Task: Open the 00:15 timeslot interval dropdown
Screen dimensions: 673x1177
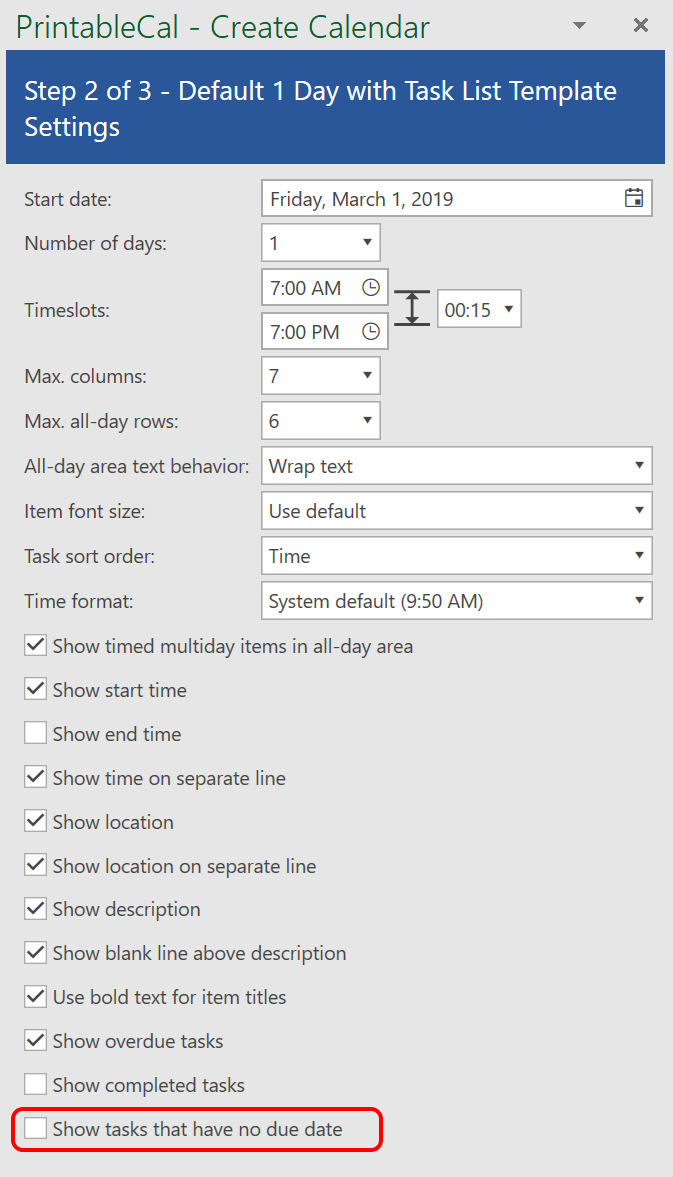Action: point(508,310)
